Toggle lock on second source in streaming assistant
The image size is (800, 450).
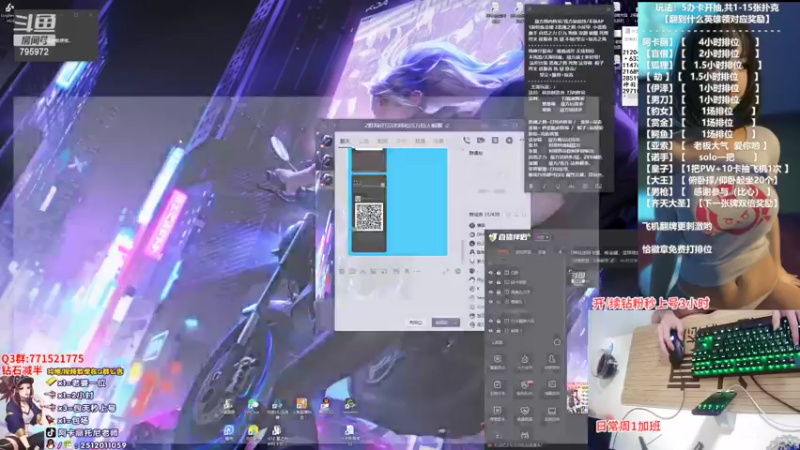pyautogui.click(x=499, y=282)
